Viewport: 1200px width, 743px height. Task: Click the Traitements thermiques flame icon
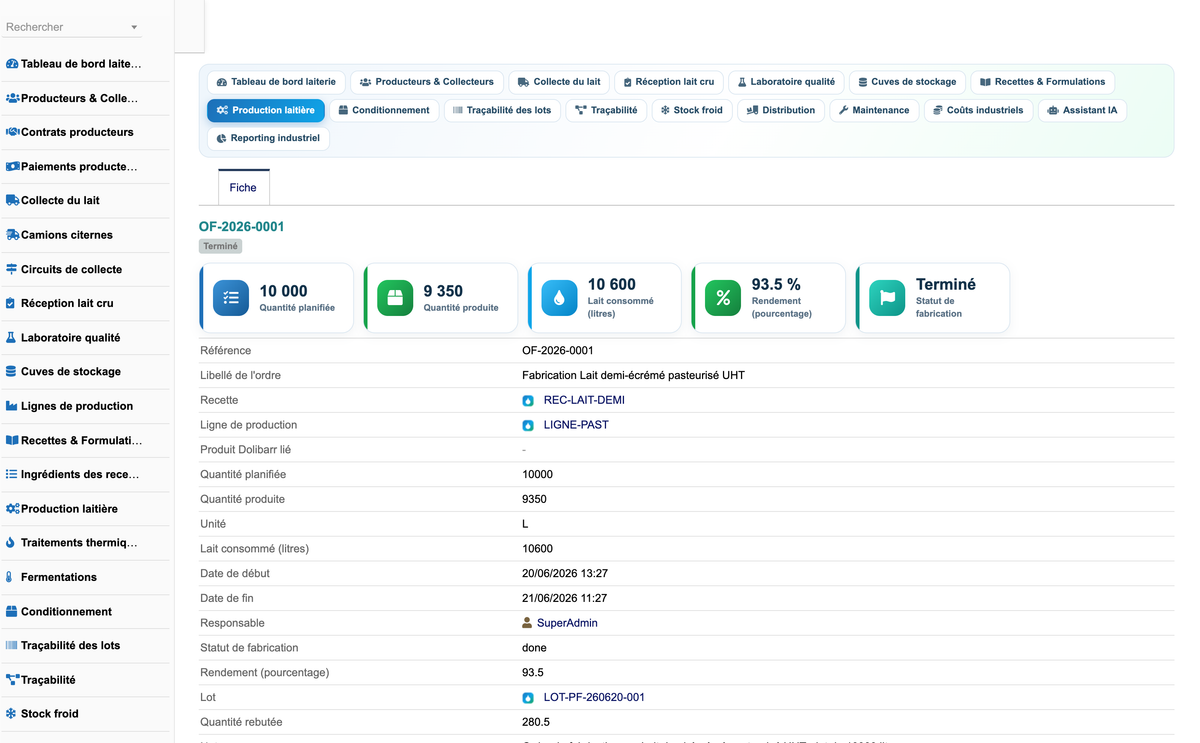pos(10,543)
